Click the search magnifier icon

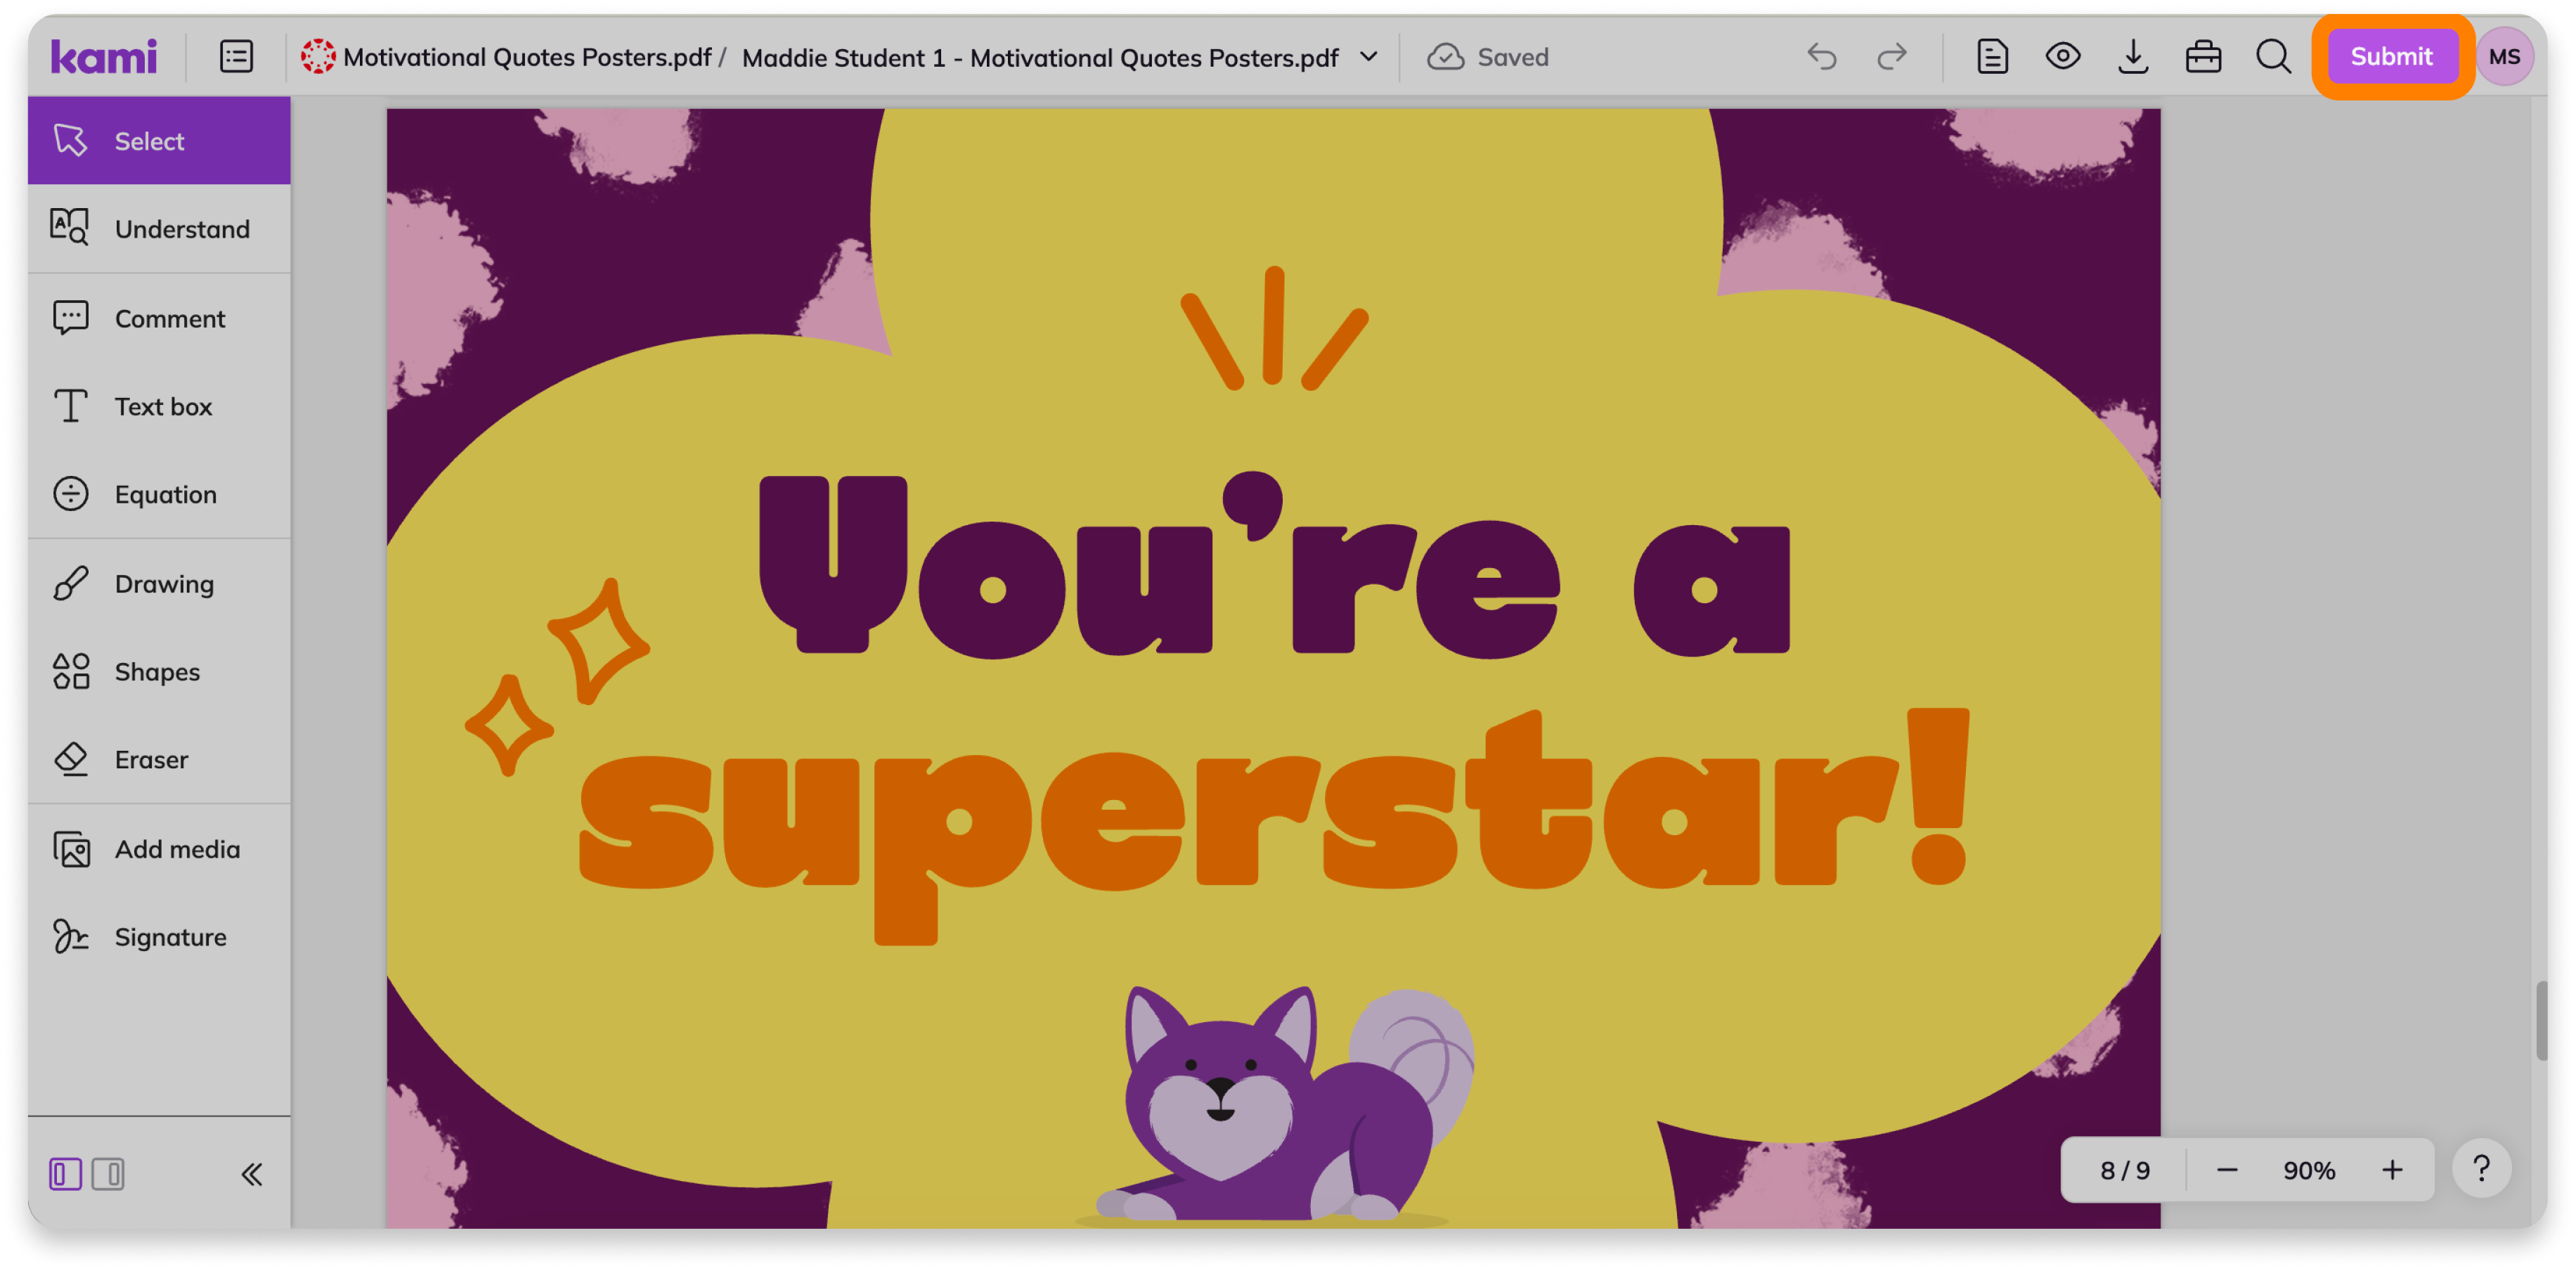[2273, 57]
